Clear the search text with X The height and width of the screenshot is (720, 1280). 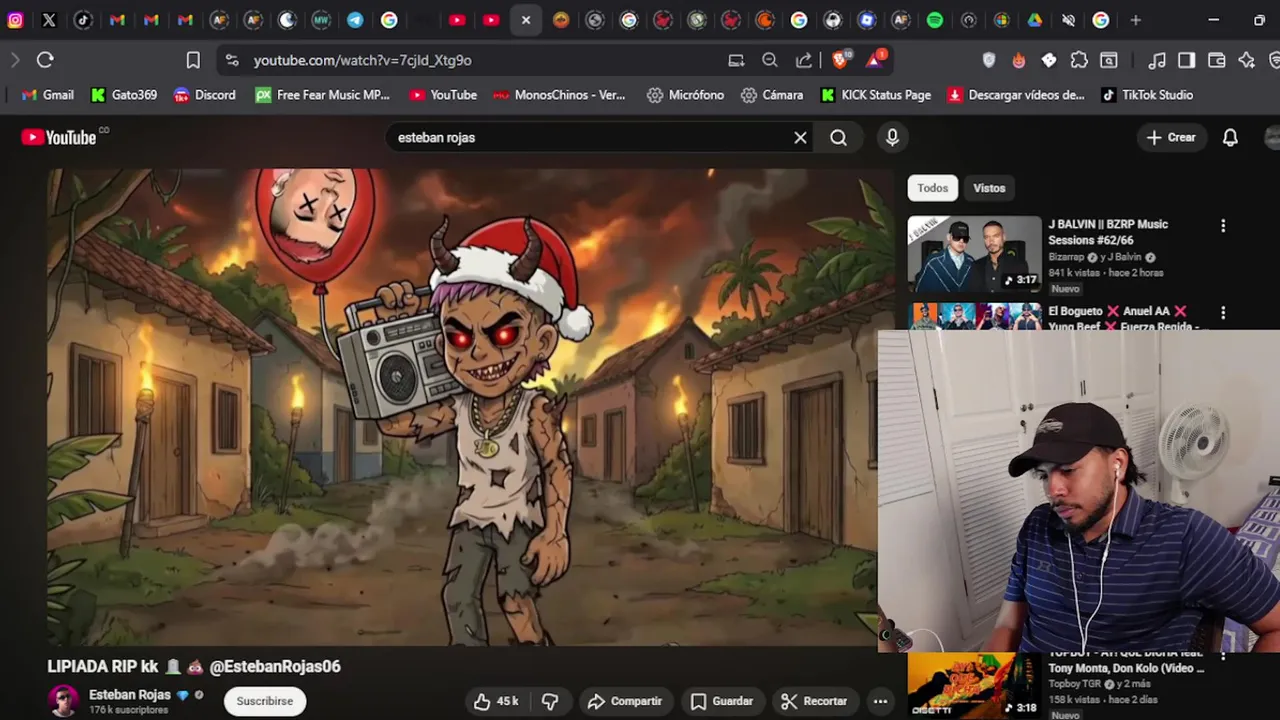coord(800,138)
